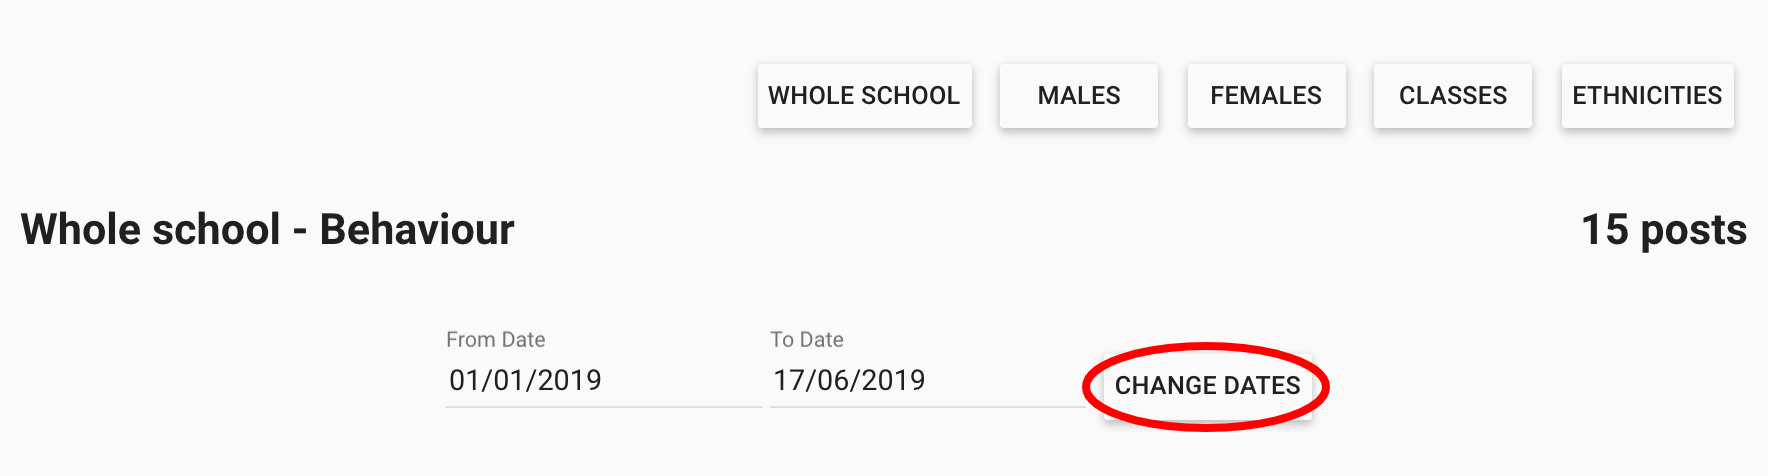Show results for the whole school
The height and width of the screenshot is (476, 1768).
864,96
